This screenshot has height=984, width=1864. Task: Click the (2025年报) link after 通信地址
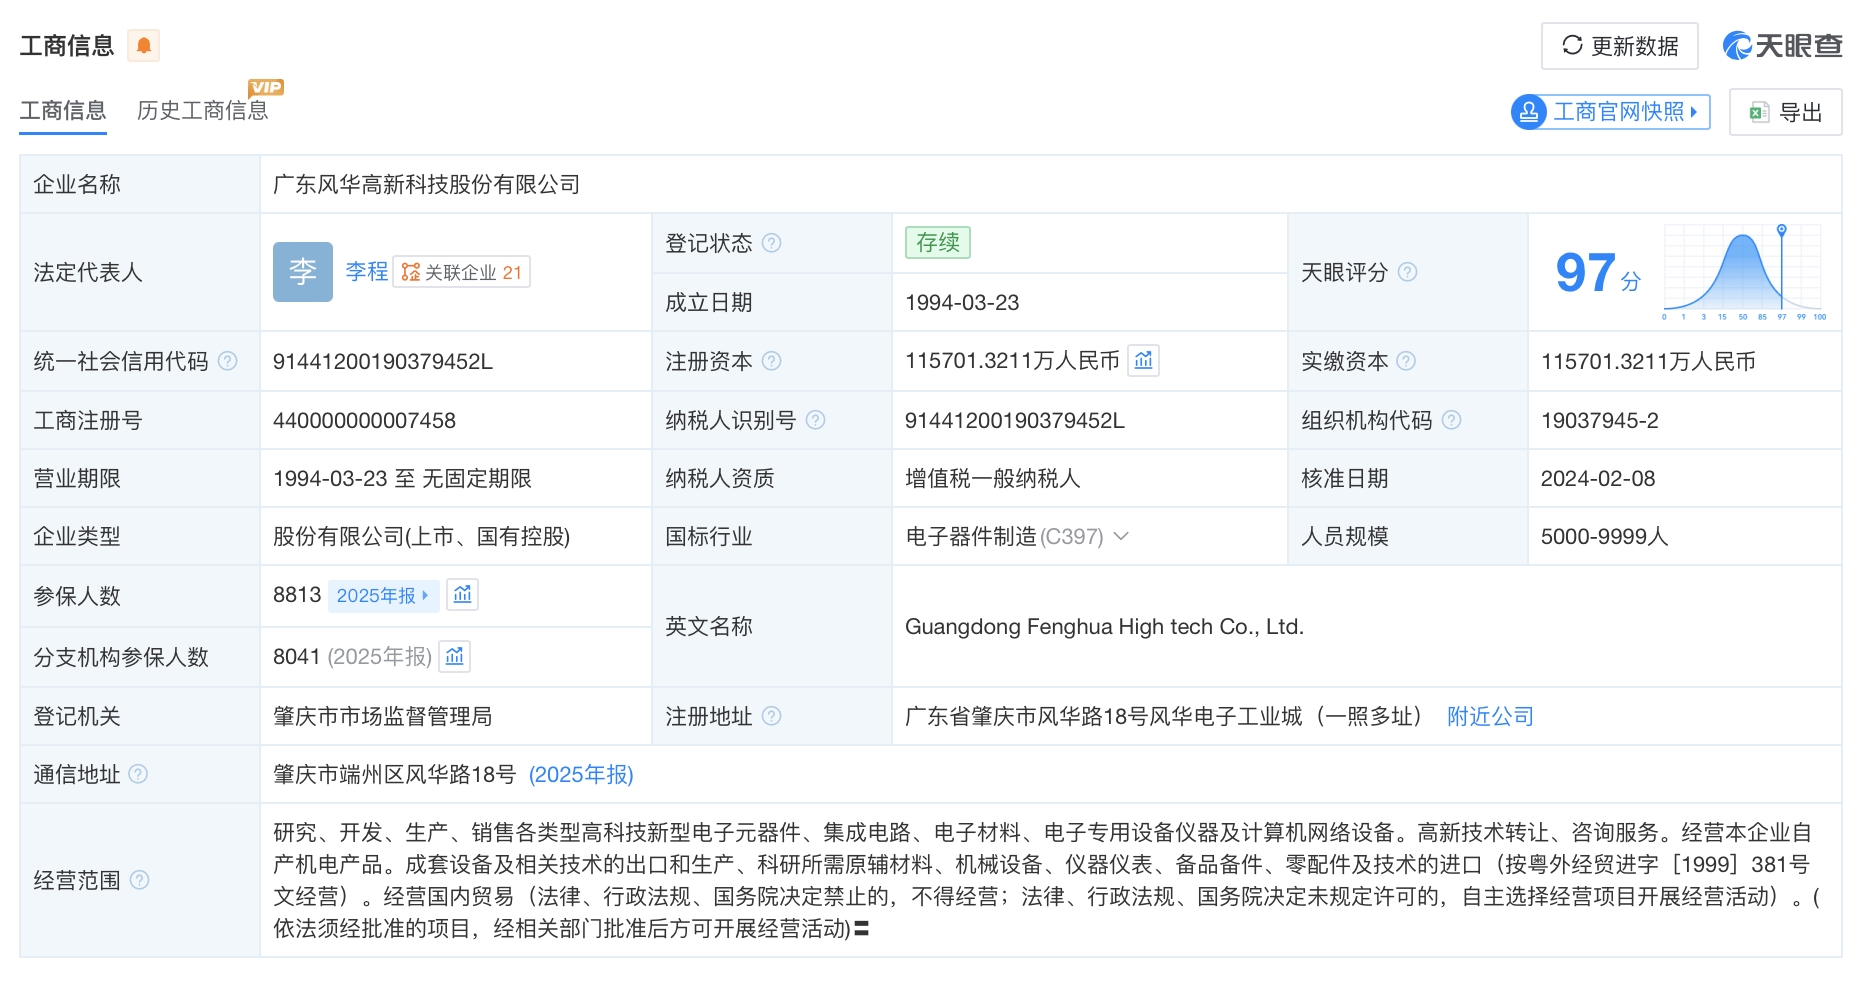point(581,775)
